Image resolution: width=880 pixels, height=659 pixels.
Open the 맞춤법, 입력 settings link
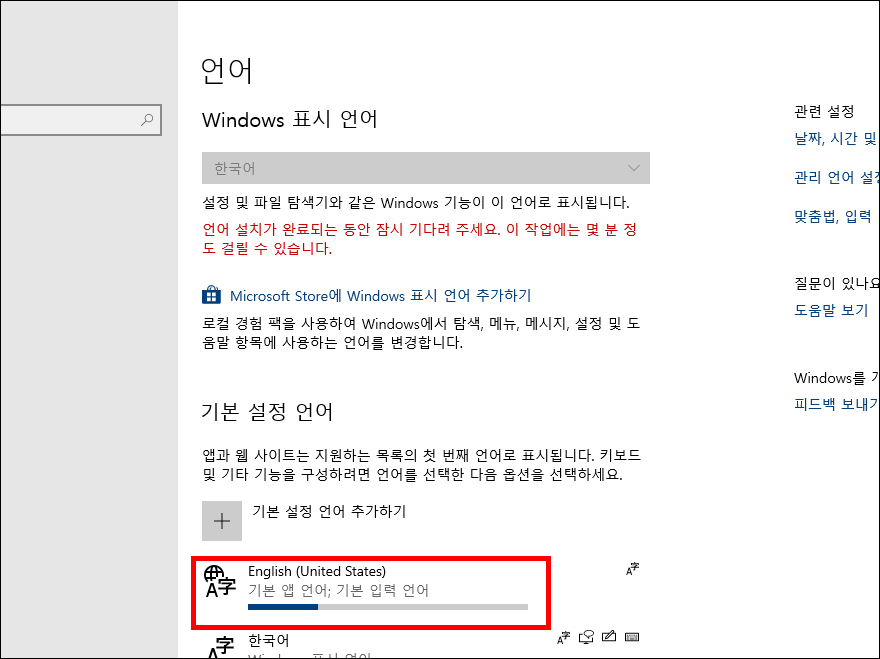point(833,216)
